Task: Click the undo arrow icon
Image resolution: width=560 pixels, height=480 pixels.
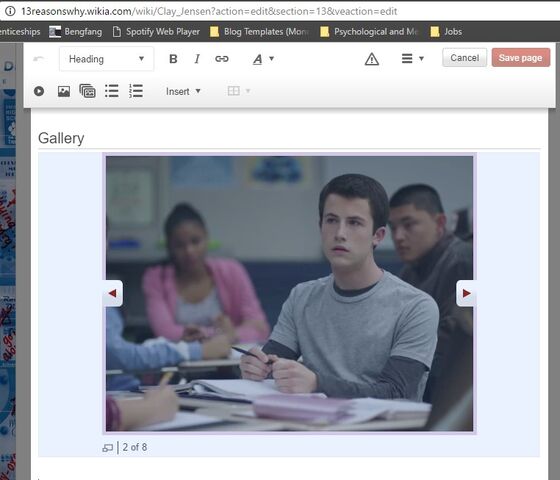Action: point(39,59)
